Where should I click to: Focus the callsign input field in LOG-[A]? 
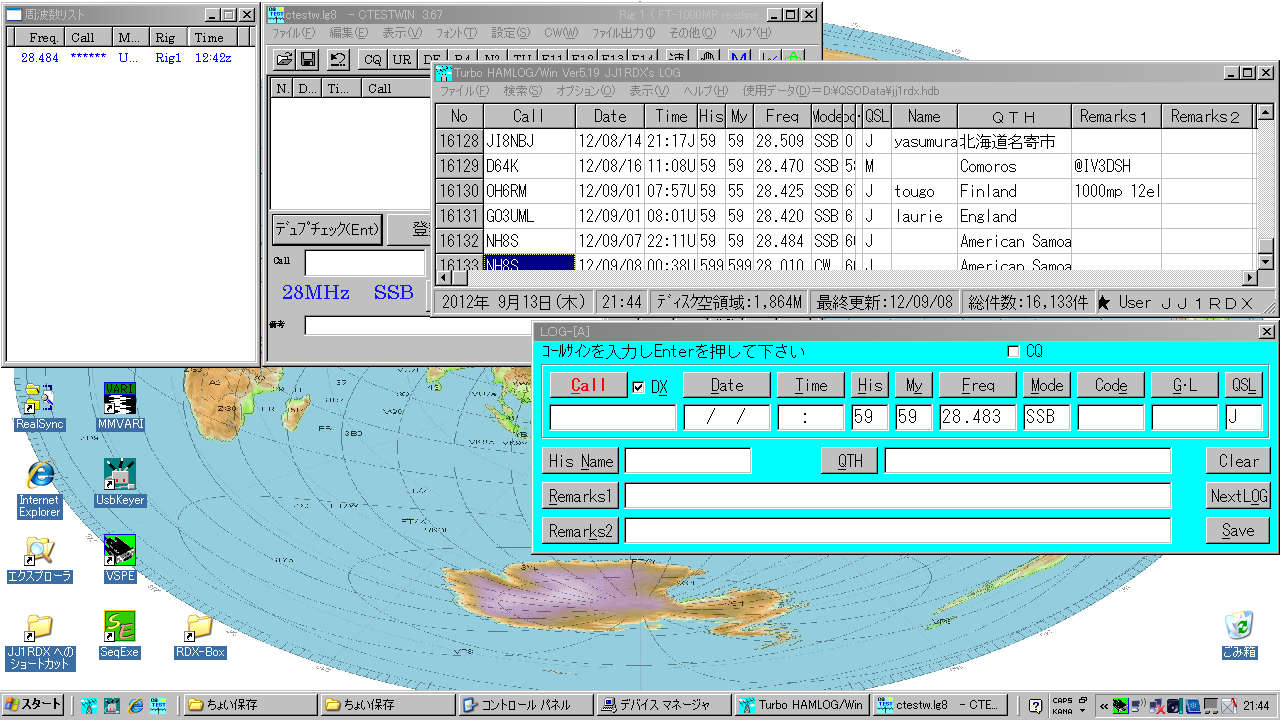tap(613, 418)
